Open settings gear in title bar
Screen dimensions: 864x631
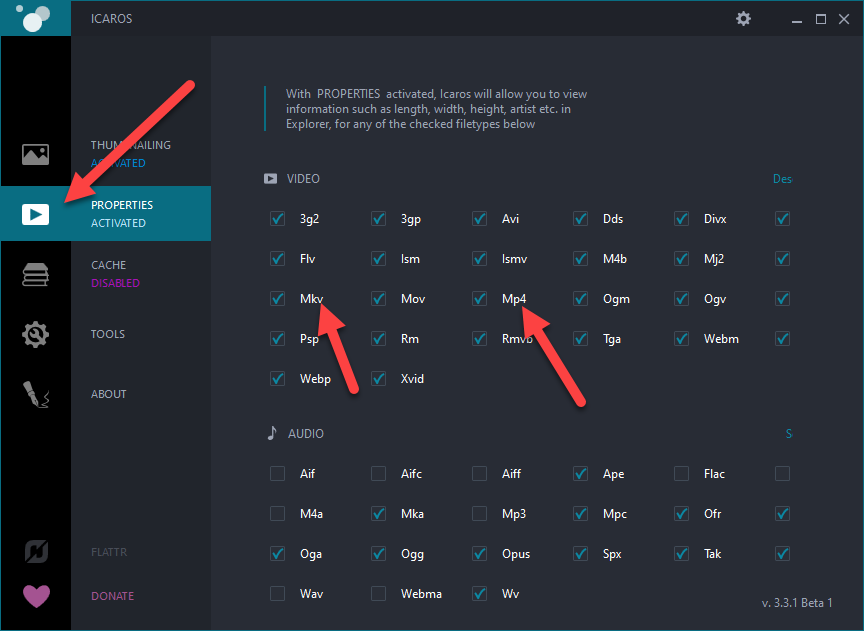click(743, 18)
